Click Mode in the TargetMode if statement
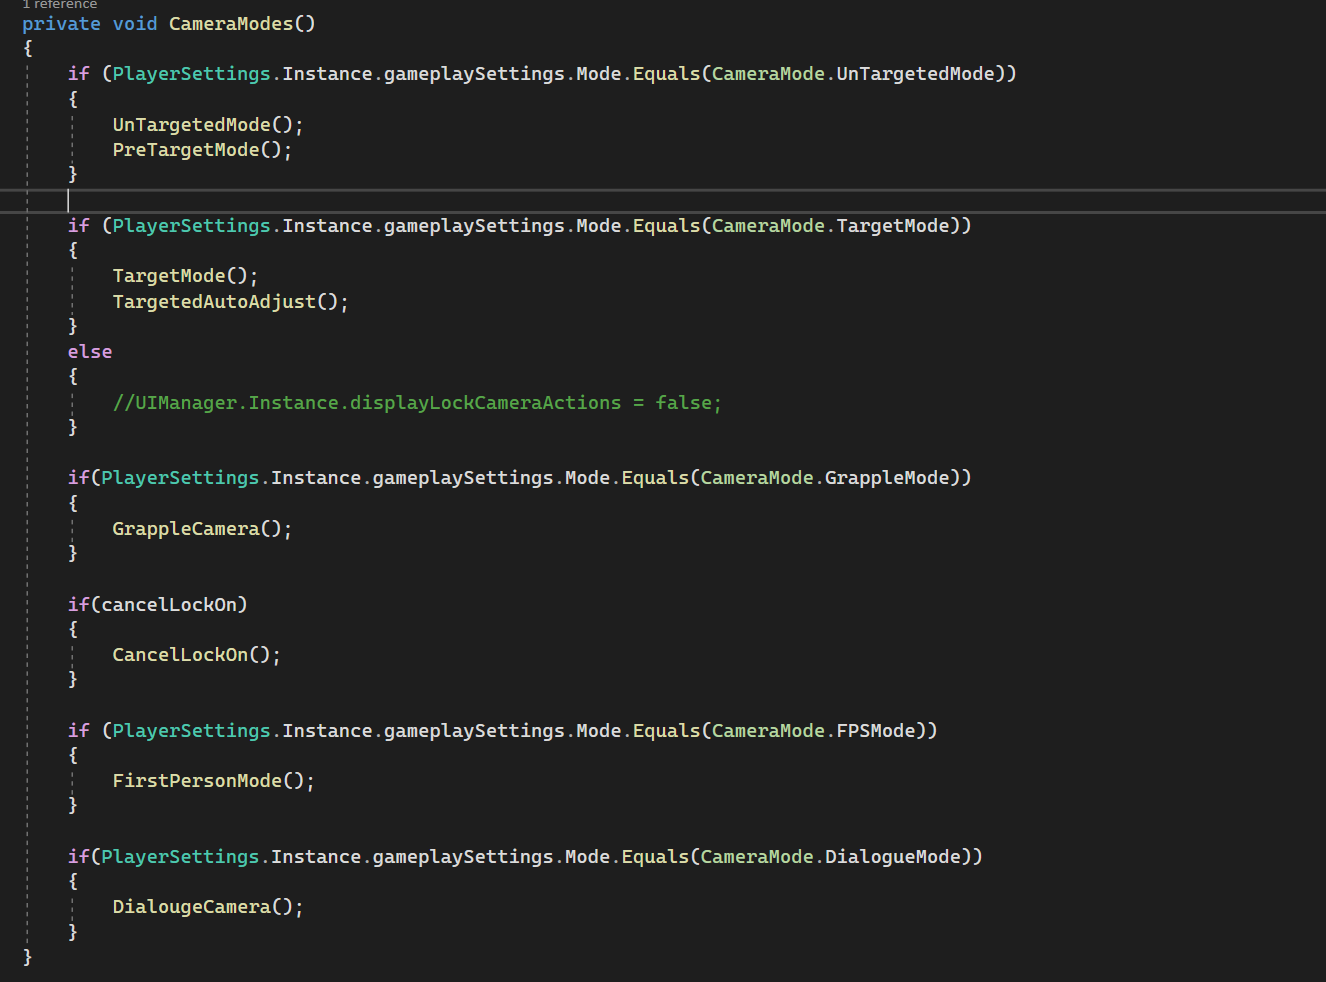 coord(599,226)
